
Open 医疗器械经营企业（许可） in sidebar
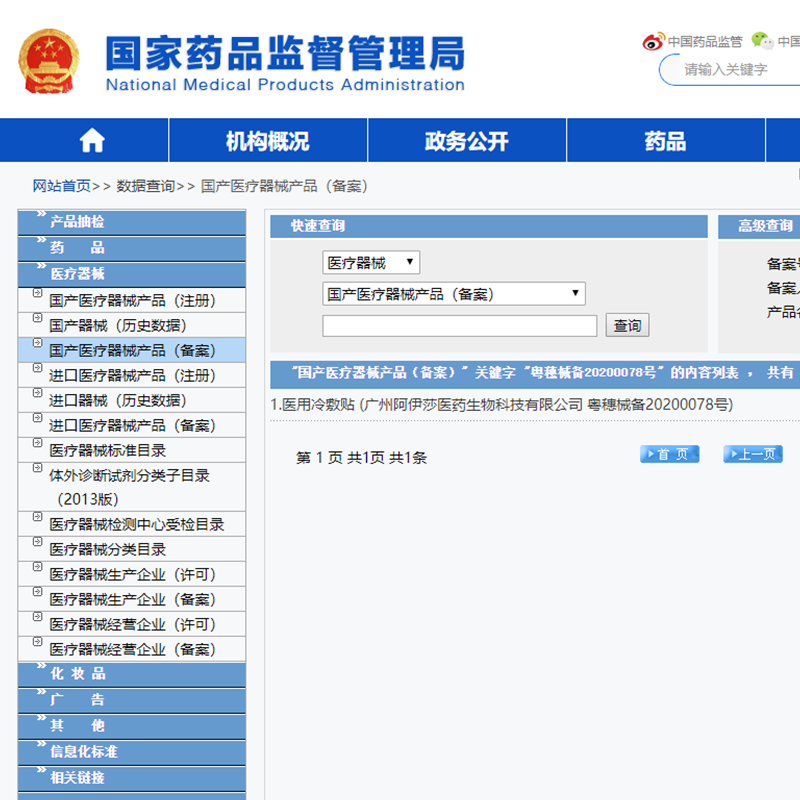[x=133, y=625]
